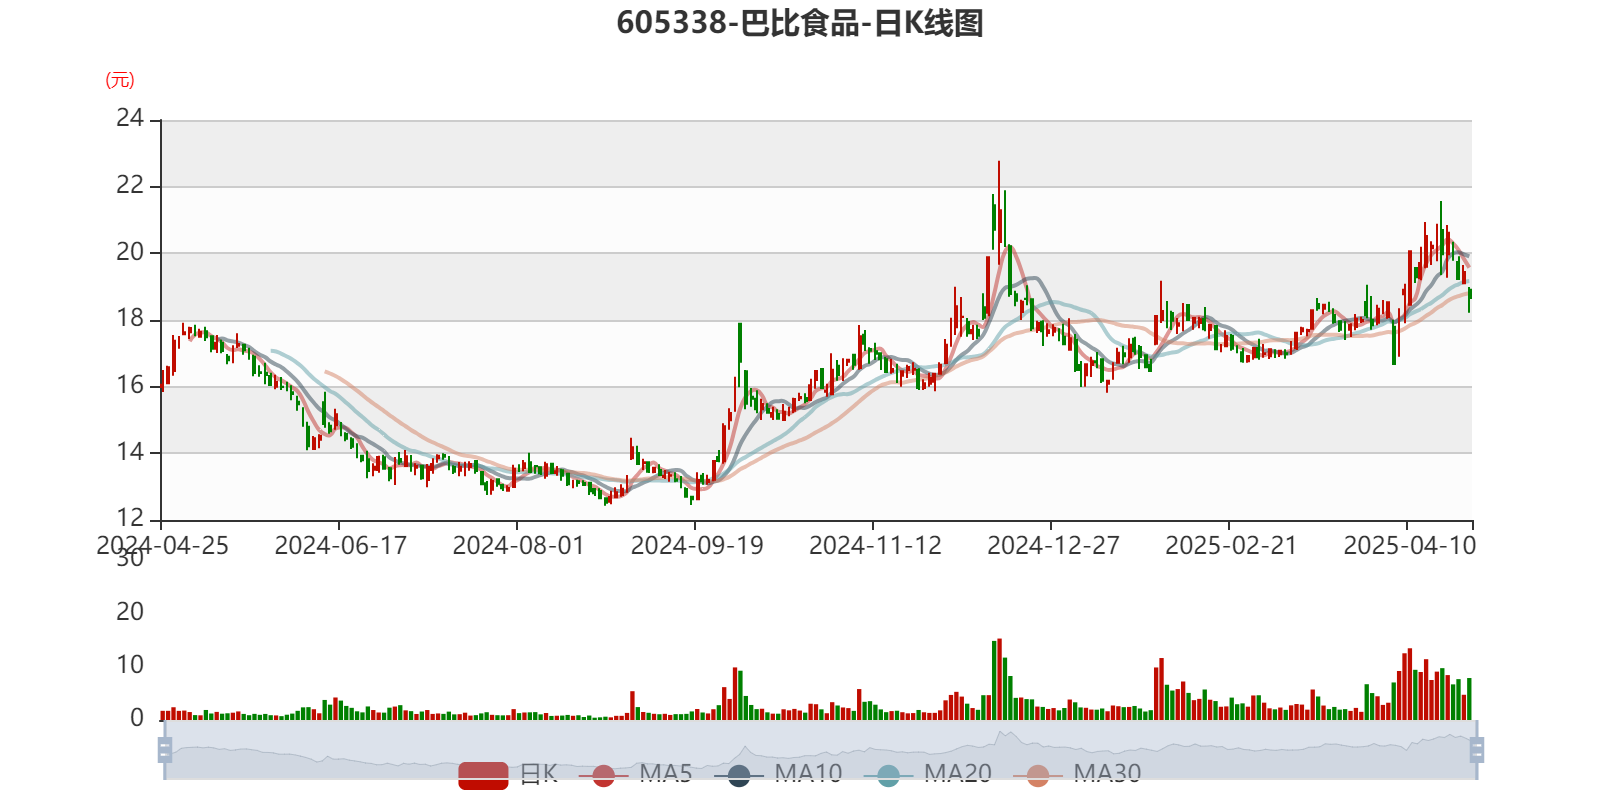The height and width of the screenshot is (800, 1600).
Task: Click the price axis label 16
Action: click(x=130, y=386)
